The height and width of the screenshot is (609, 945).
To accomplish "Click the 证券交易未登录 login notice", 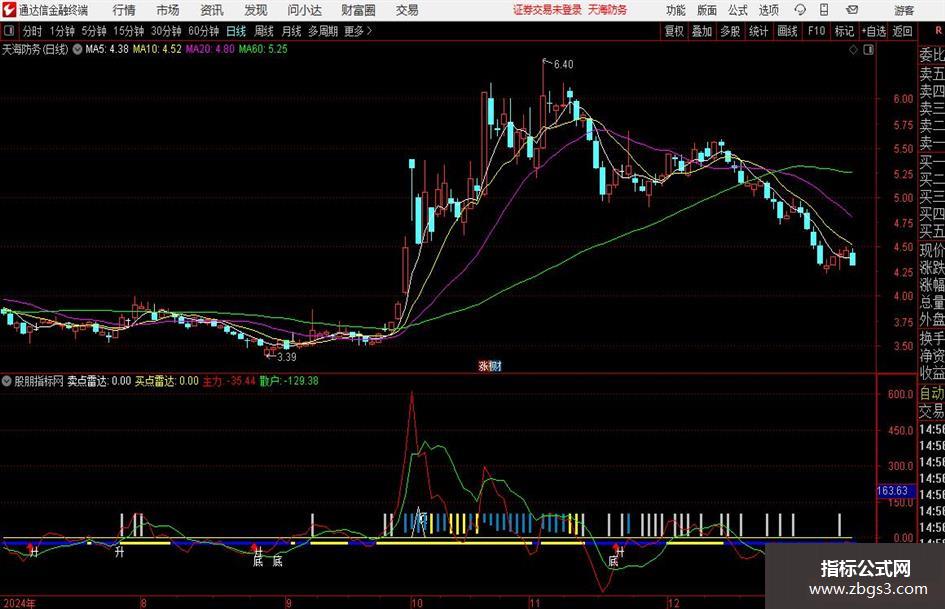I will 547,10.
